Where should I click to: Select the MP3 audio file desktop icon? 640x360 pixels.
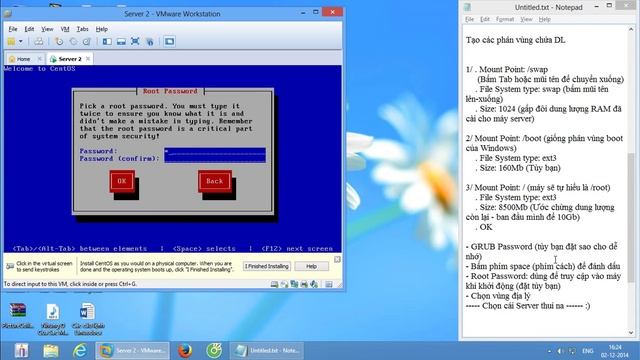pos(53,319)
